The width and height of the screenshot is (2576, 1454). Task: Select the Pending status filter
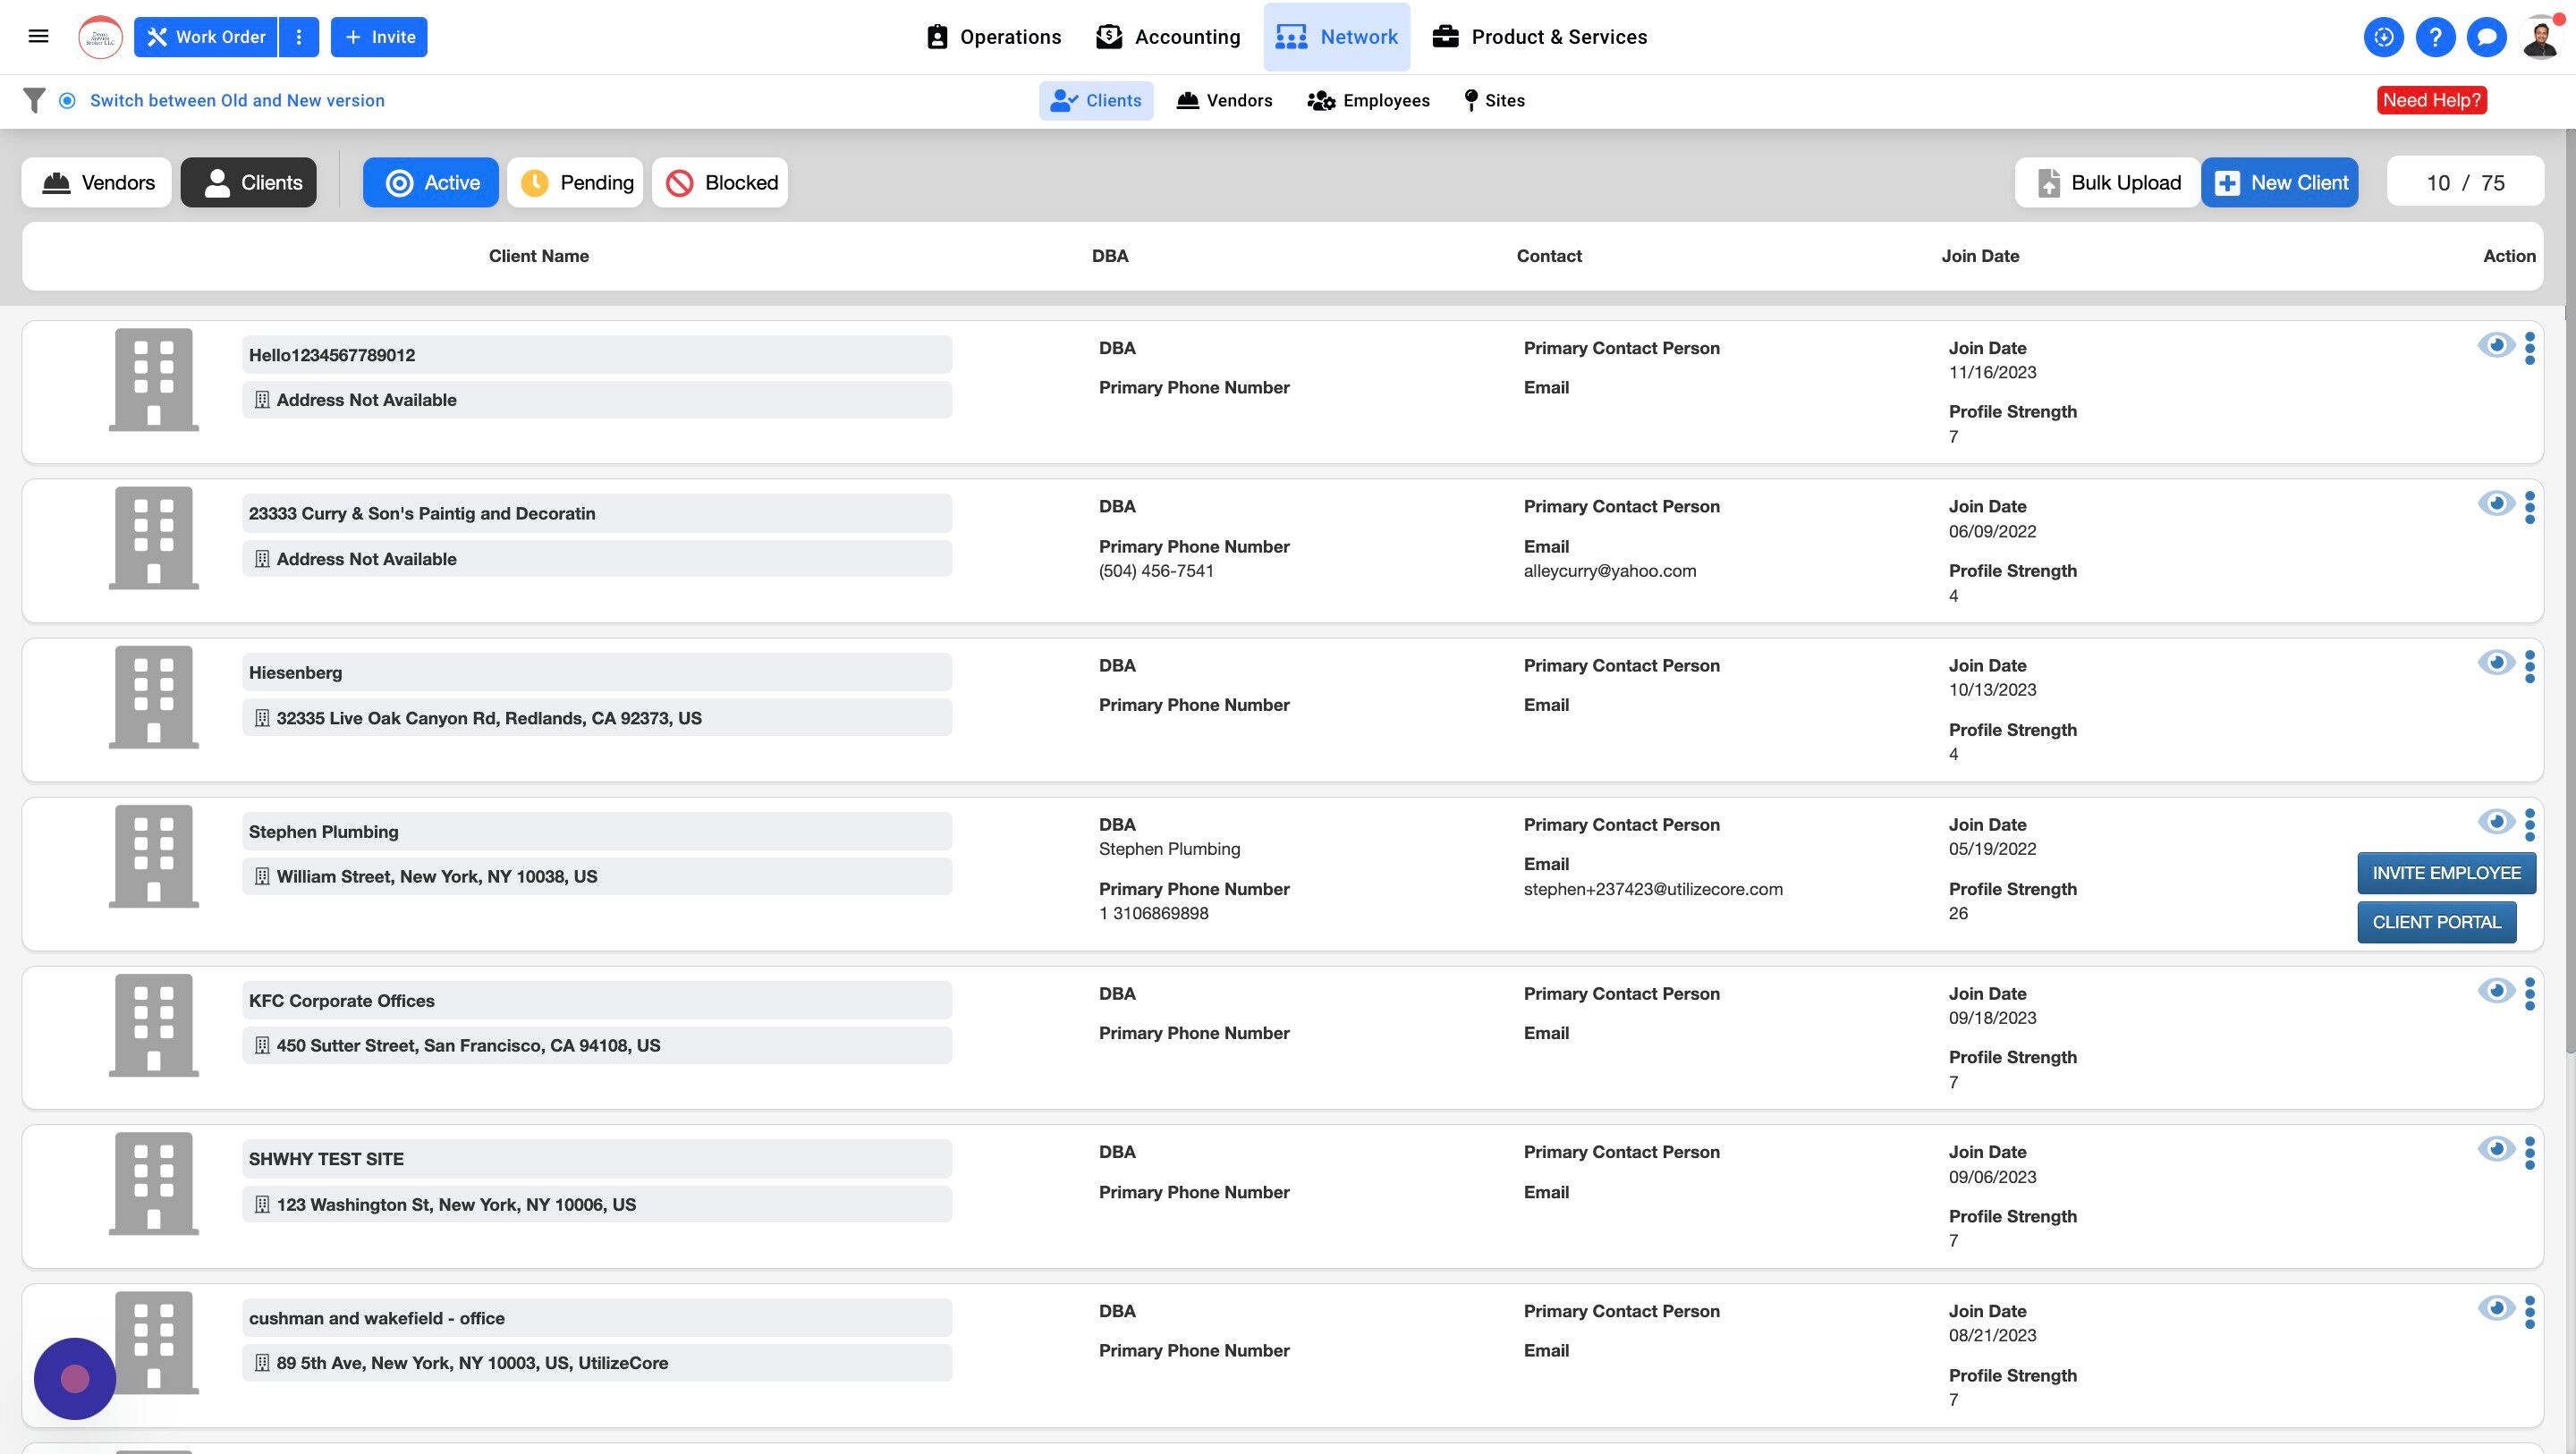coord(576,182)
